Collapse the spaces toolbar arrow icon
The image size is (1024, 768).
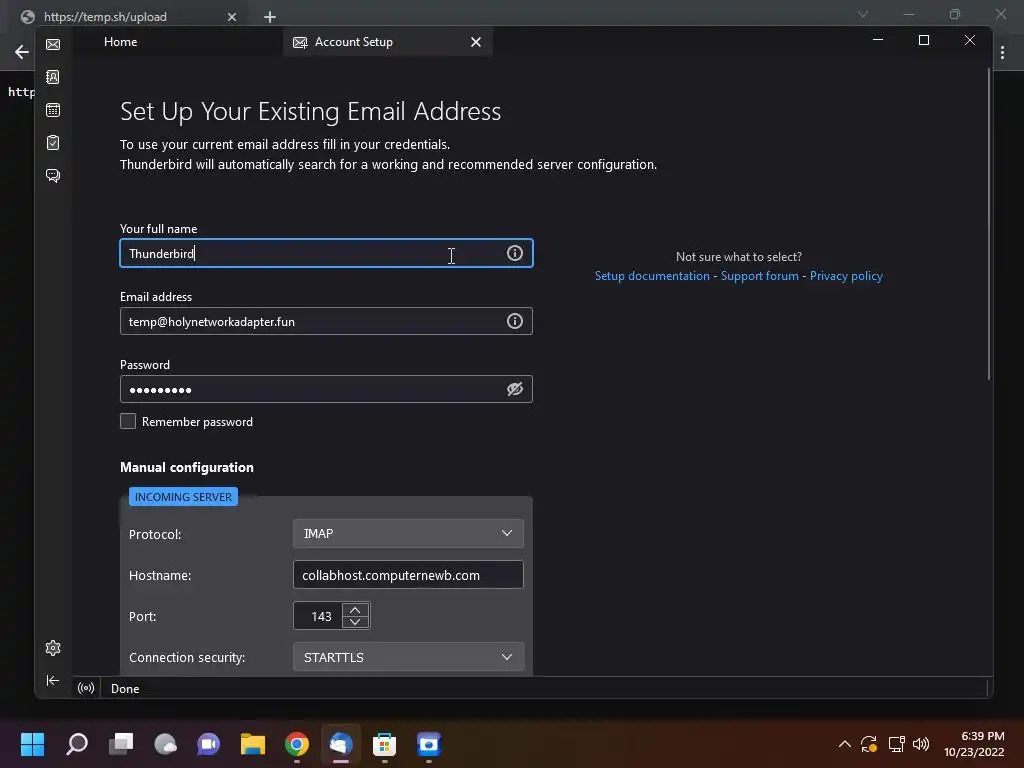tap(53, 680)
